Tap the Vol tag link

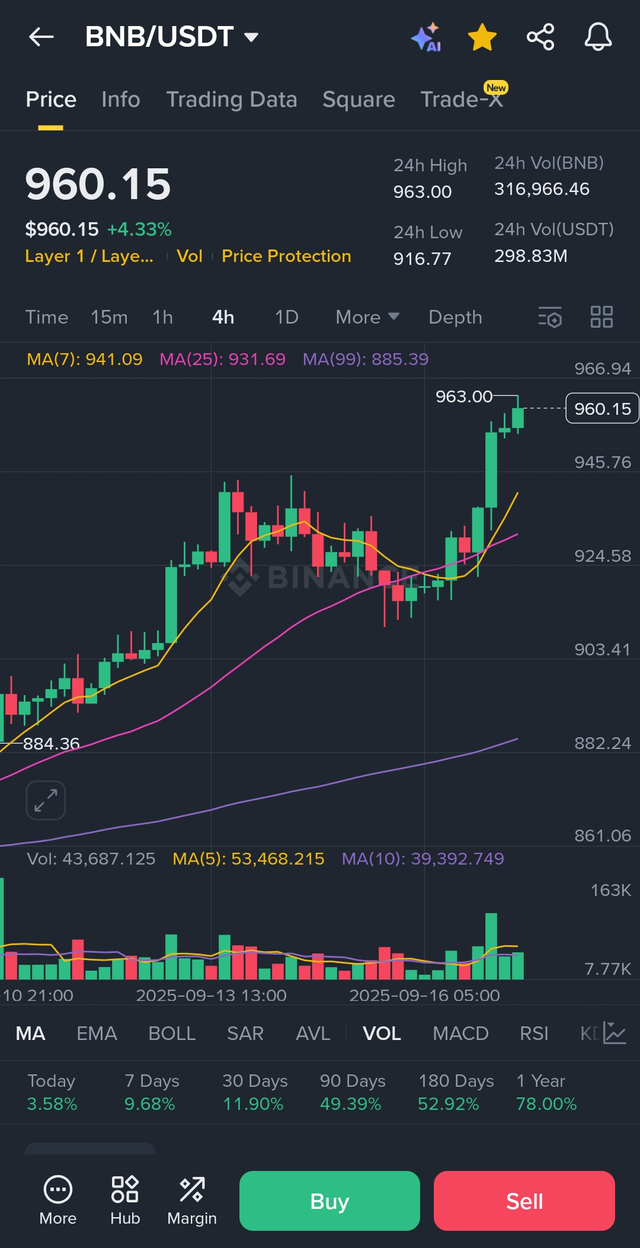coord(190,256)
